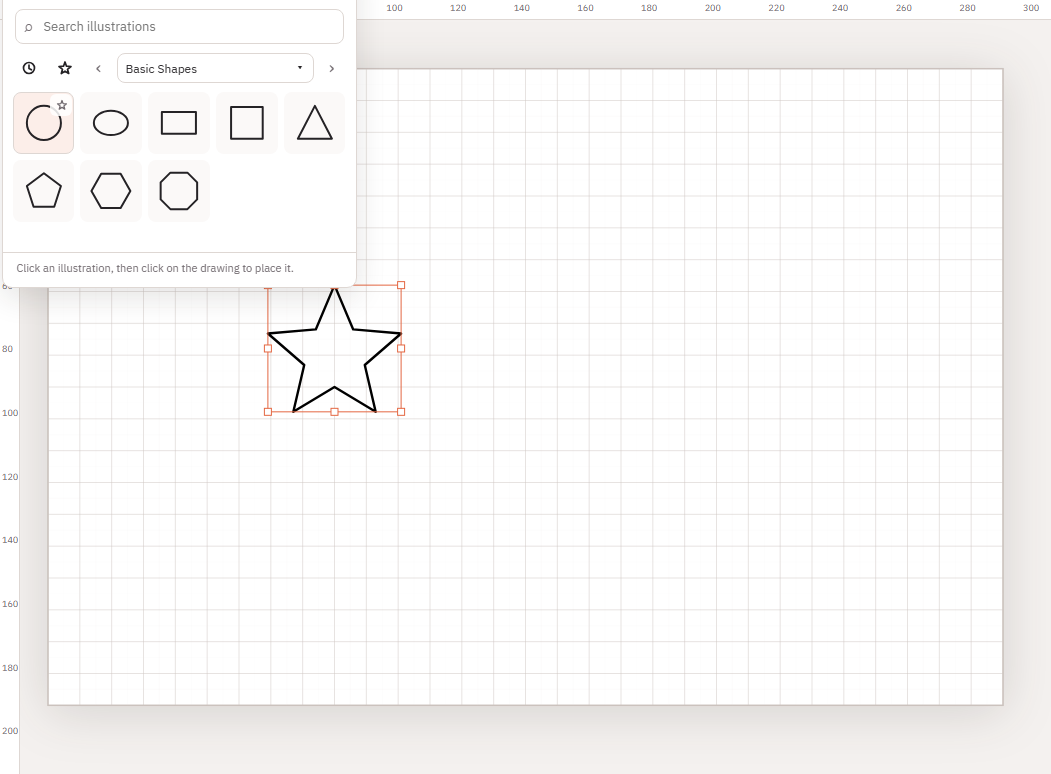Image resolution: width=1051 pixels, height=774 pixels.
Task: Go to previous illustration category
Action: click(x=99, y=68)
